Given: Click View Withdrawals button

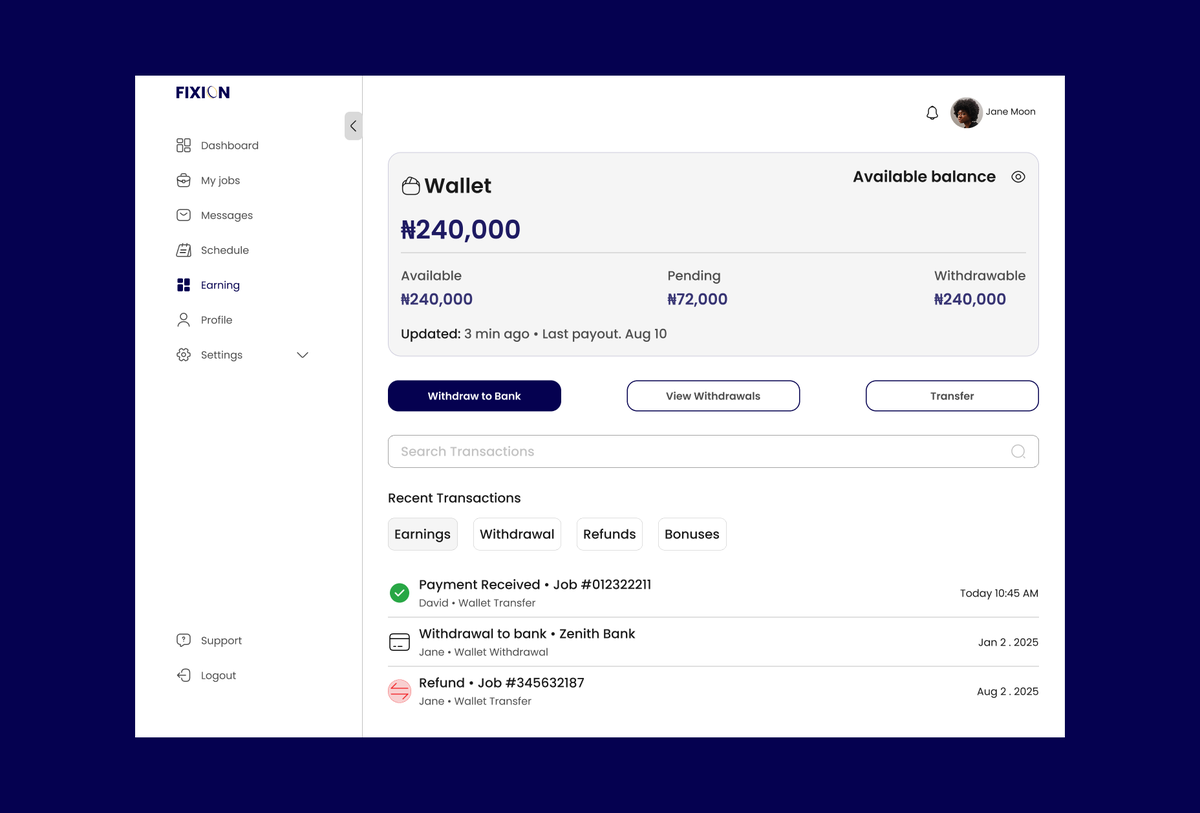Looking at the screenshot, I should (713, 396).
